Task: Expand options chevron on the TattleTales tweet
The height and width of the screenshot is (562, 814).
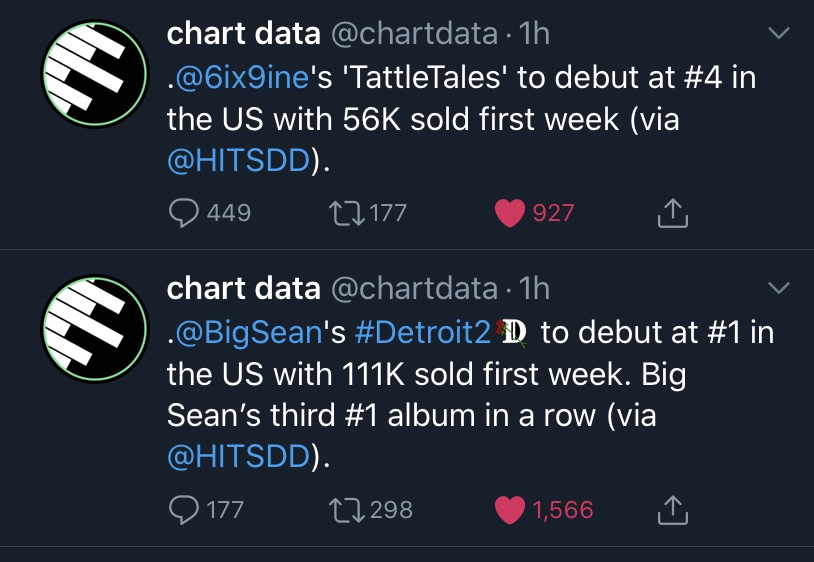Action: point(779,33)
